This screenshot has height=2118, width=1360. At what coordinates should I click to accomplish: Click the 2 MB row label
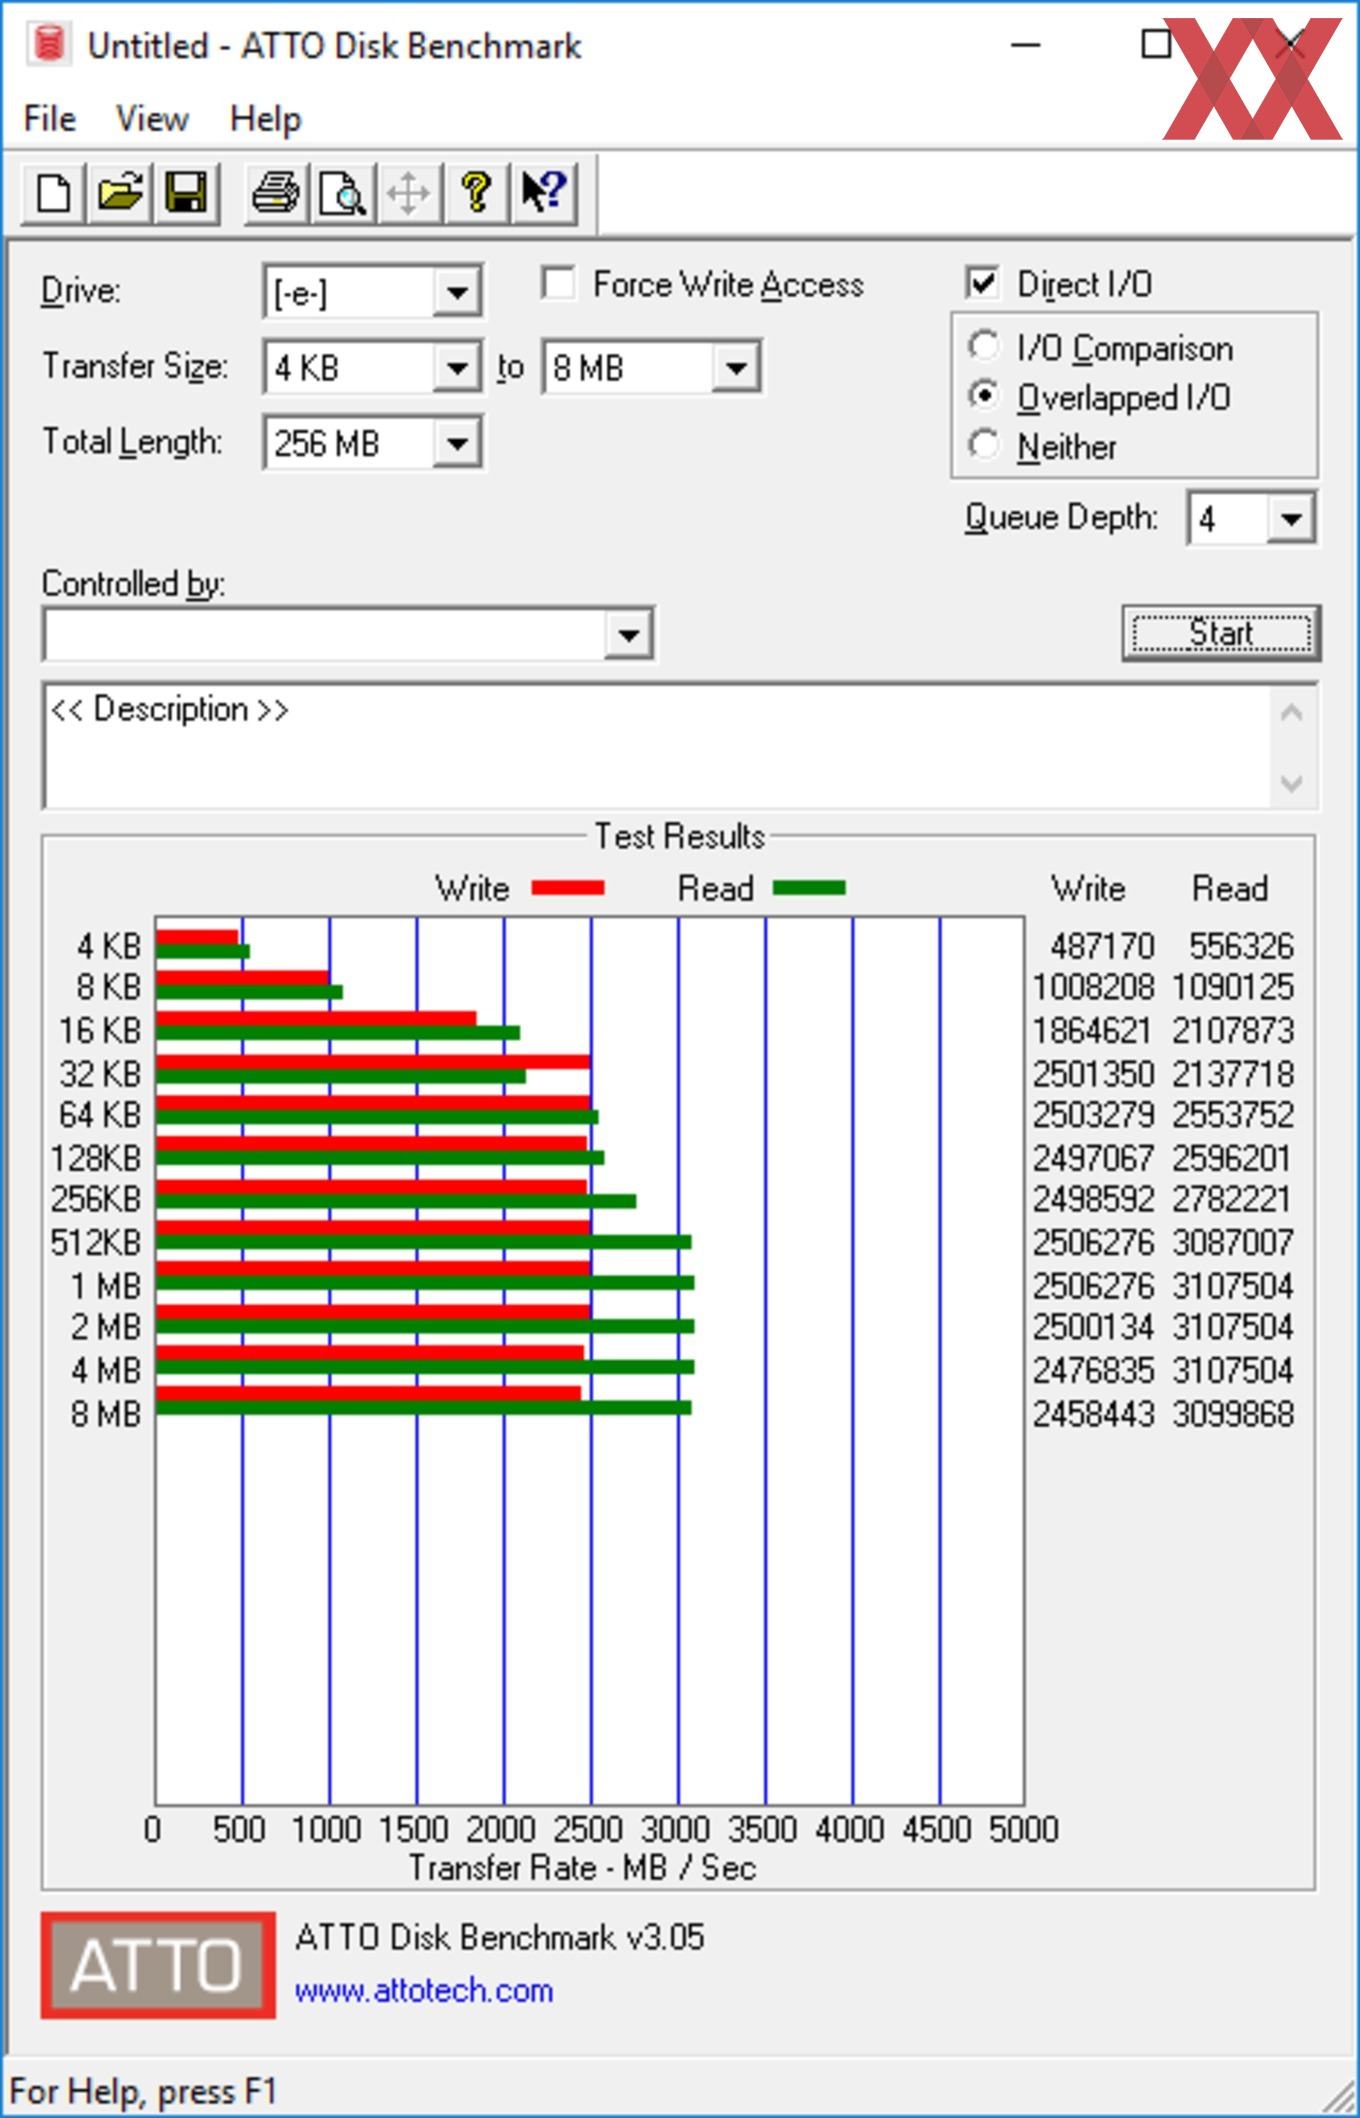[105, 1327]
